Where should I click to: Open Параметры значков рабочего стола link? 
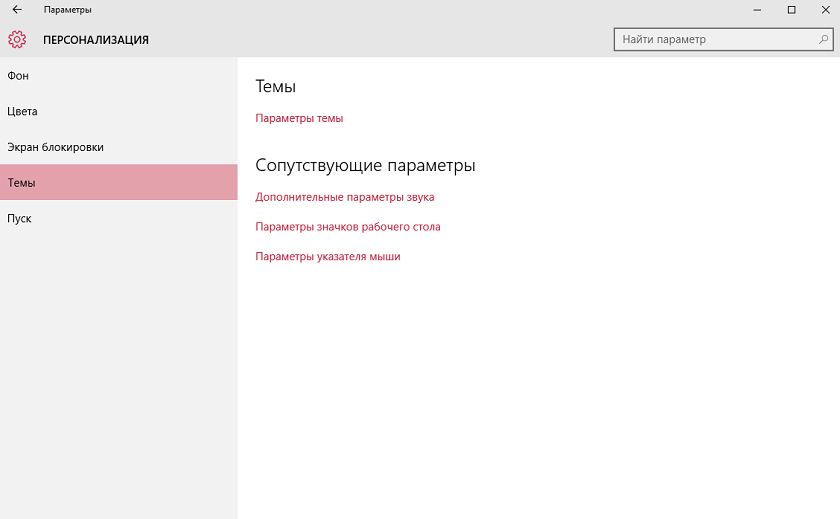point(348,227)
